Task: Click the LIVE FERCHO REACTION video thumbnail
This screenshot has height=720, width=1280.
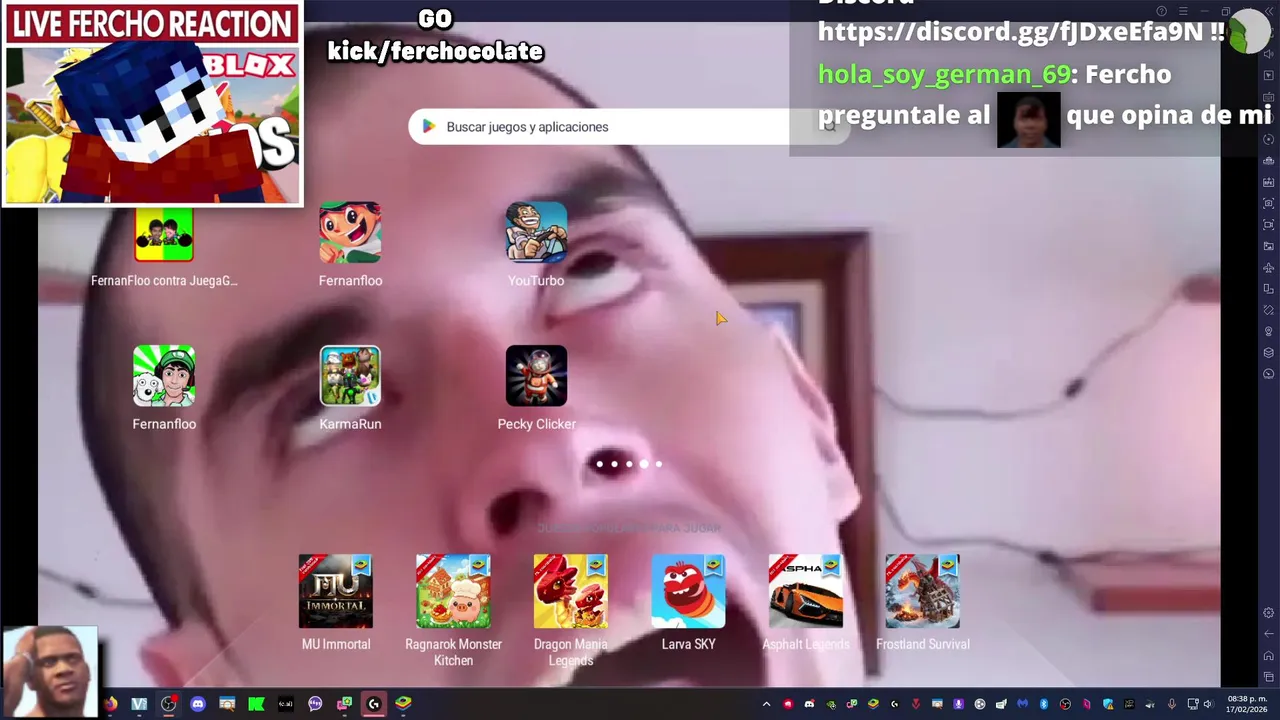Action: (x=152, y=103)
